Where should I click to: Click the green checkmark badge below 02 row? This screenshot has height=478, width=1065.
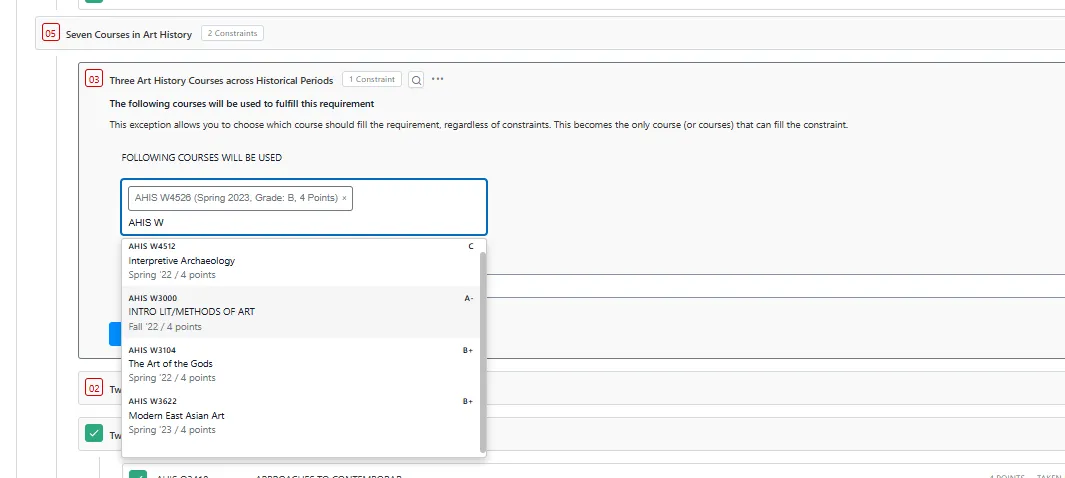pos(94,434)
